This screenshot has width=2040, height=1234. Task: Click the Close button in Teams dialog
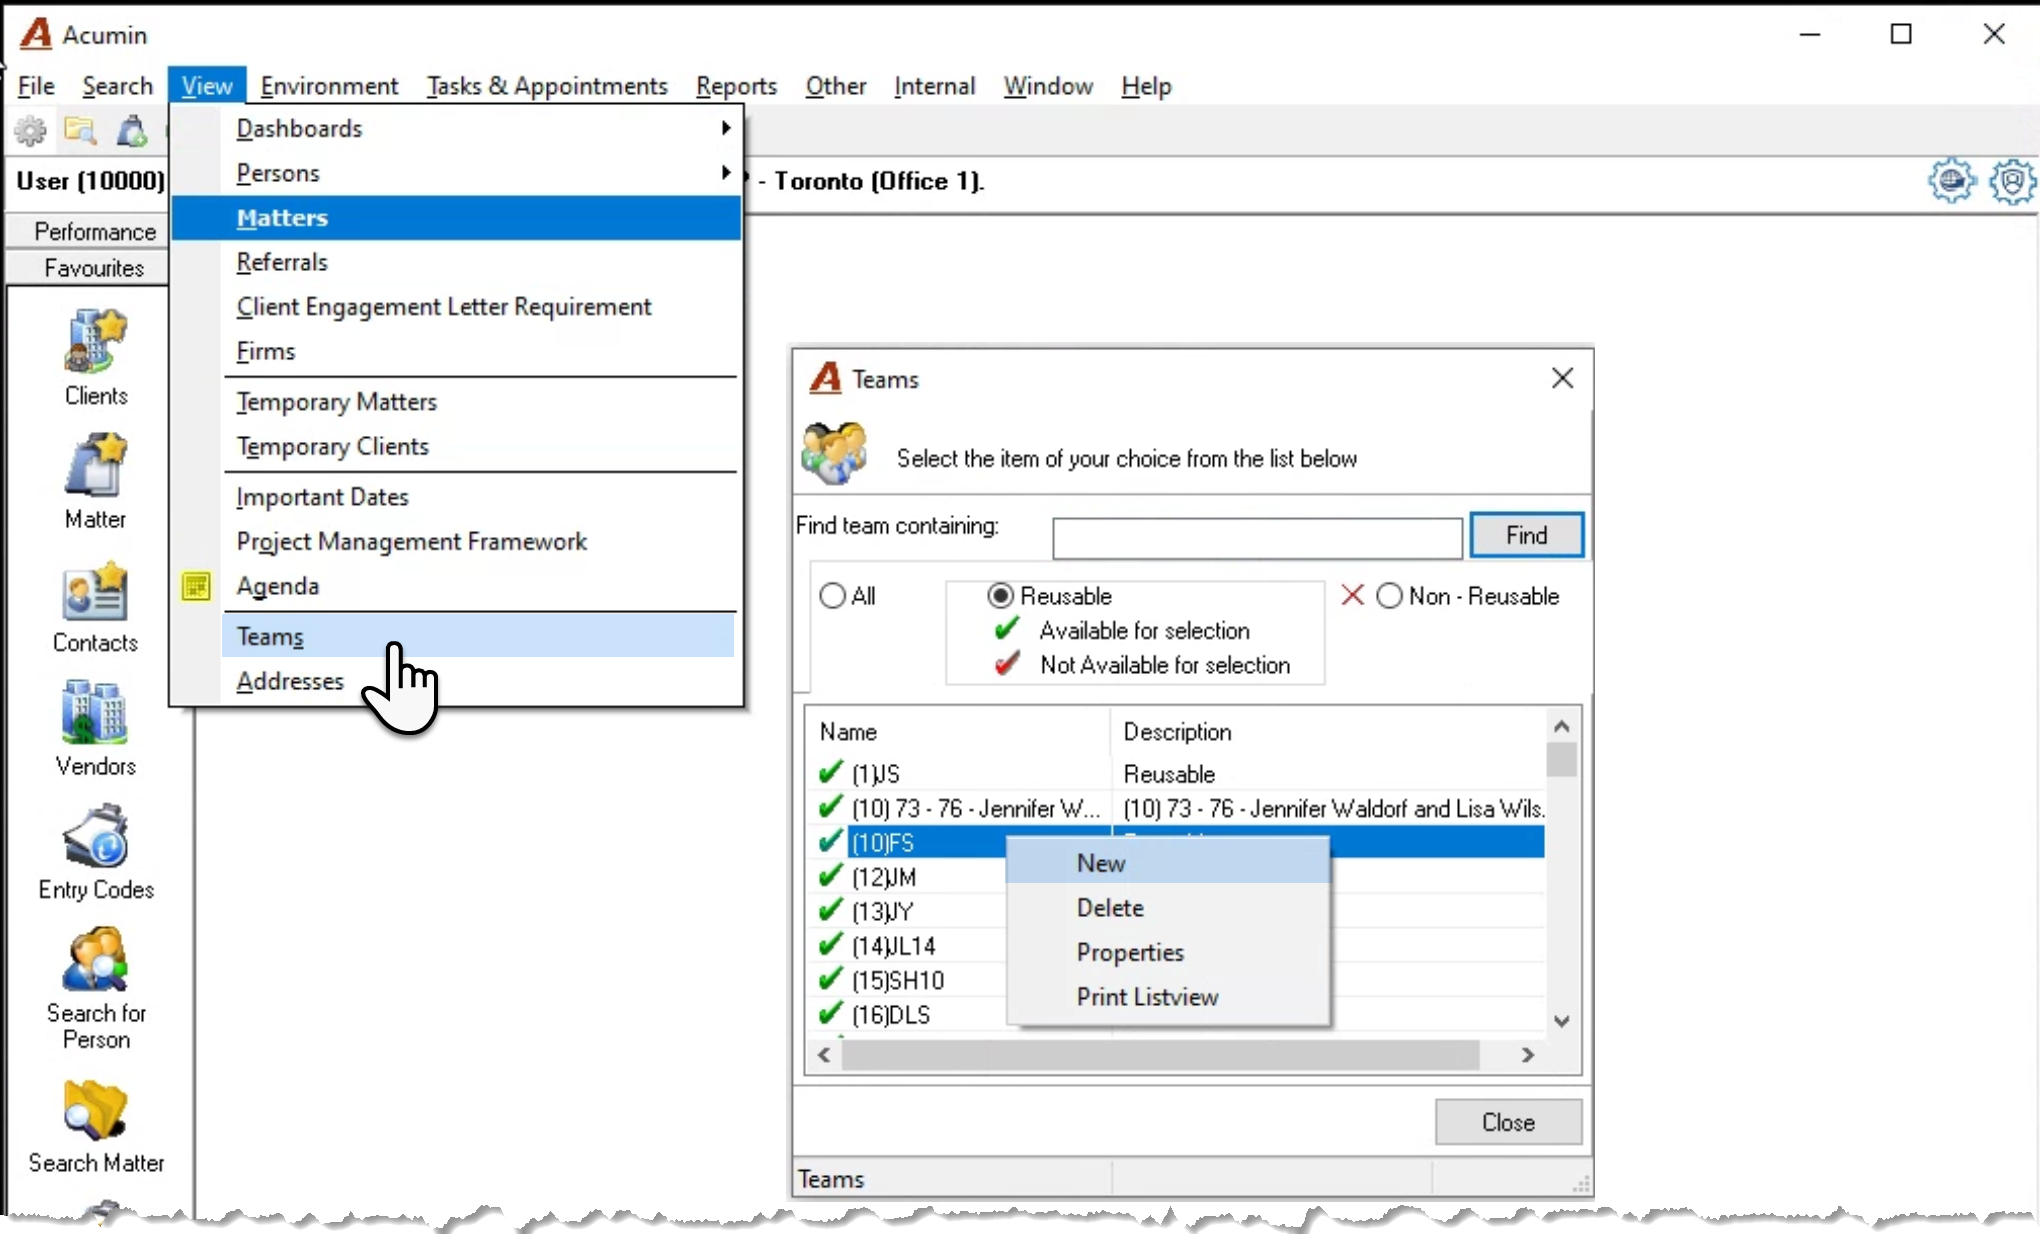click(1508, 1122)
